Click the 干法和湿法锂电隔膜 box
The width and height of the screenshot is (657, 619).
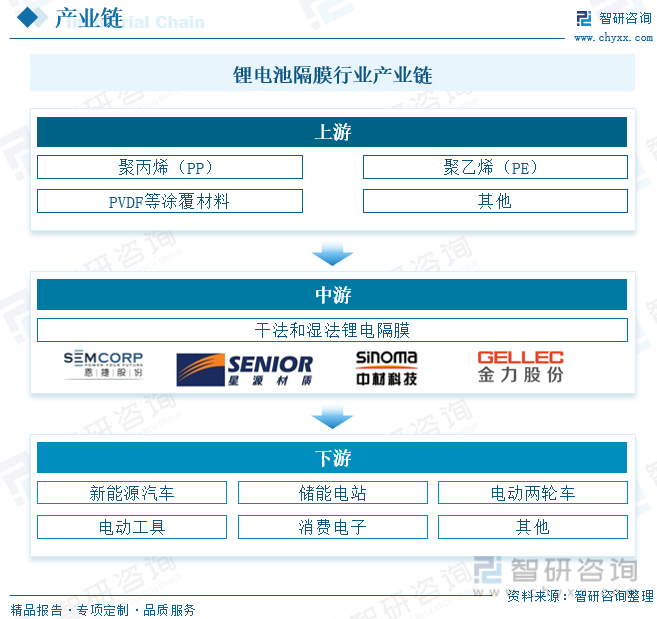[x=332, y=330]
